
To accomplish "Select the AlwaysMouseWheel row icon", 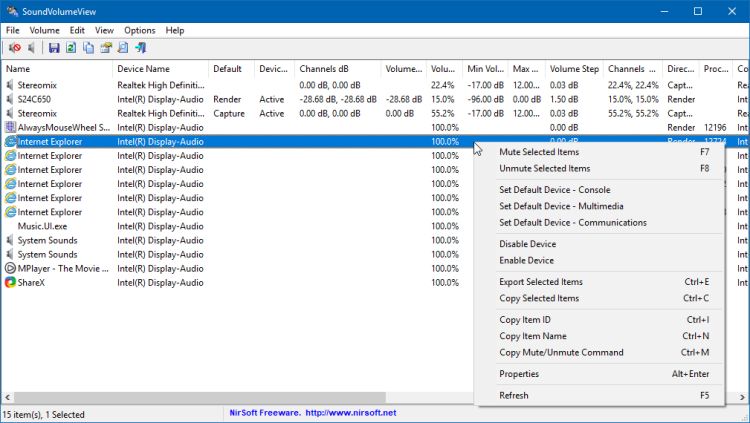I will tap(10, 128).
